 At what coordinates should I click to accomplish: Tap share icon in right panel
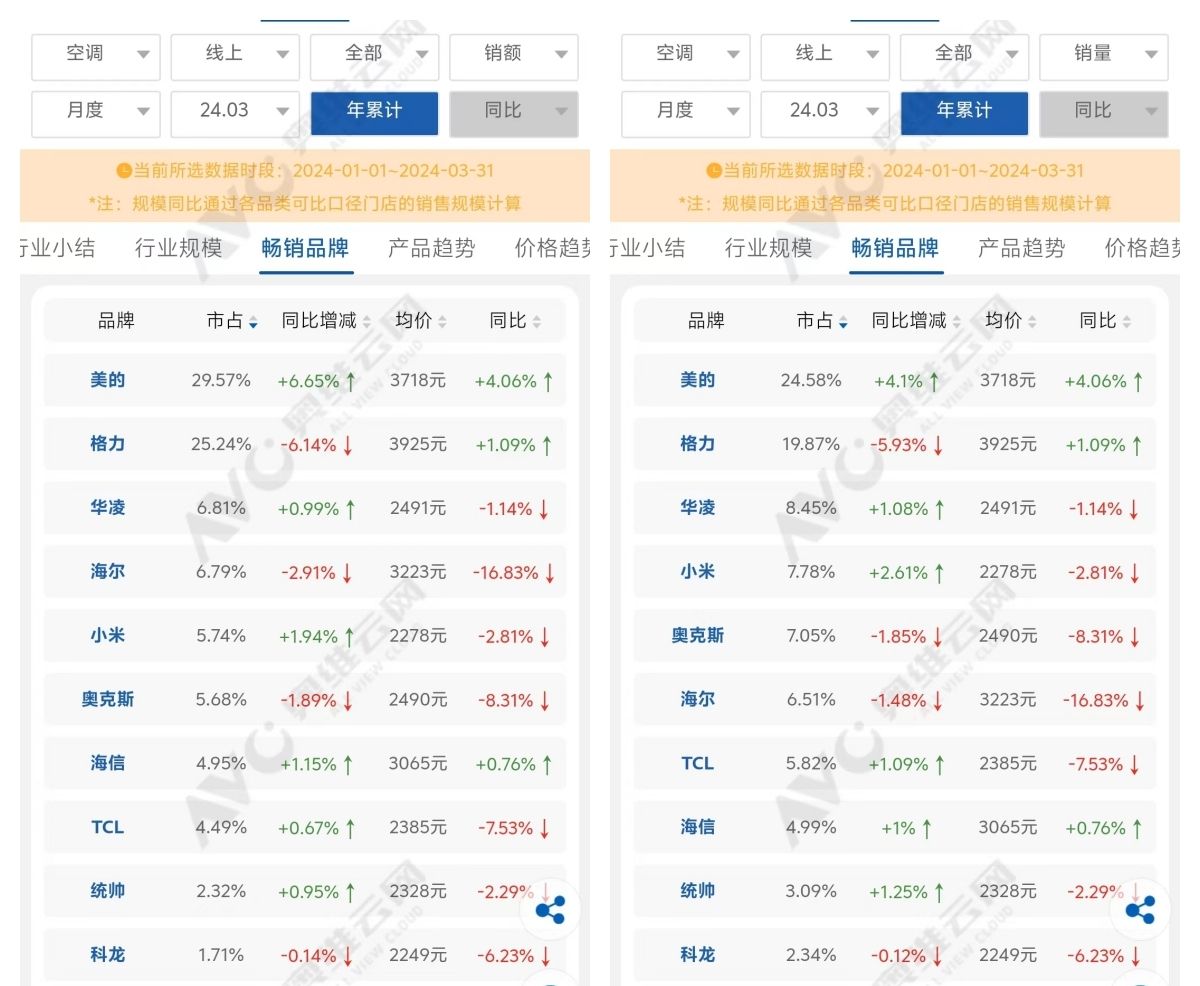tap(1140, 910)
